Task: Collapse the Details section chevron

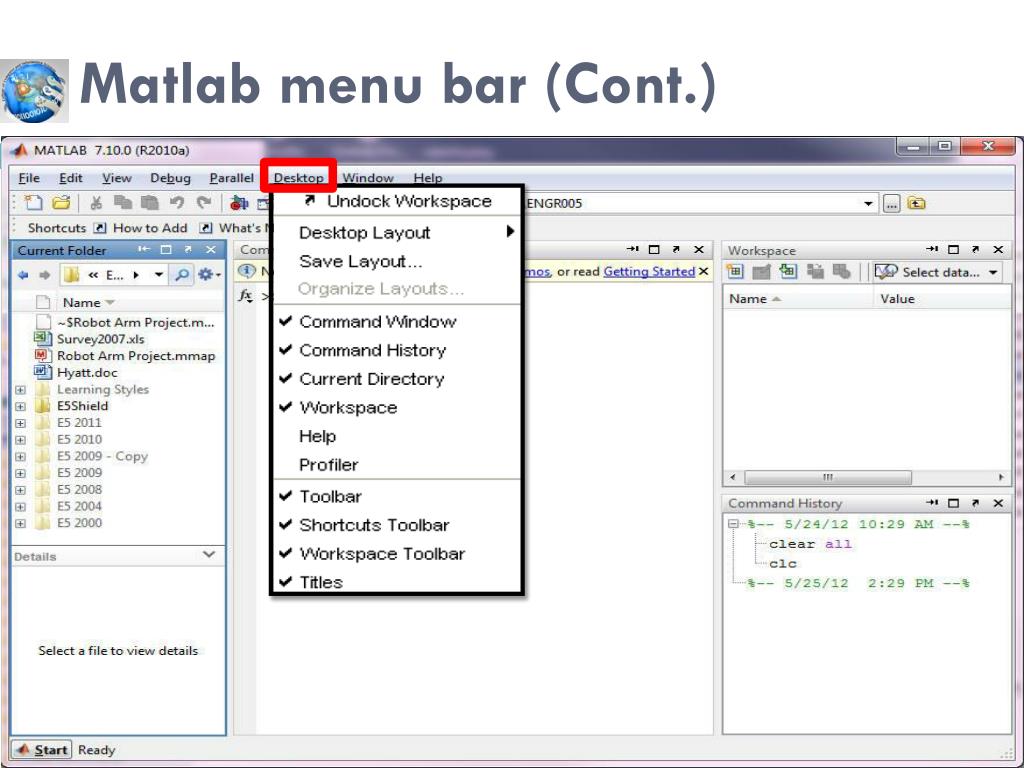Action: tap(209, 554)
